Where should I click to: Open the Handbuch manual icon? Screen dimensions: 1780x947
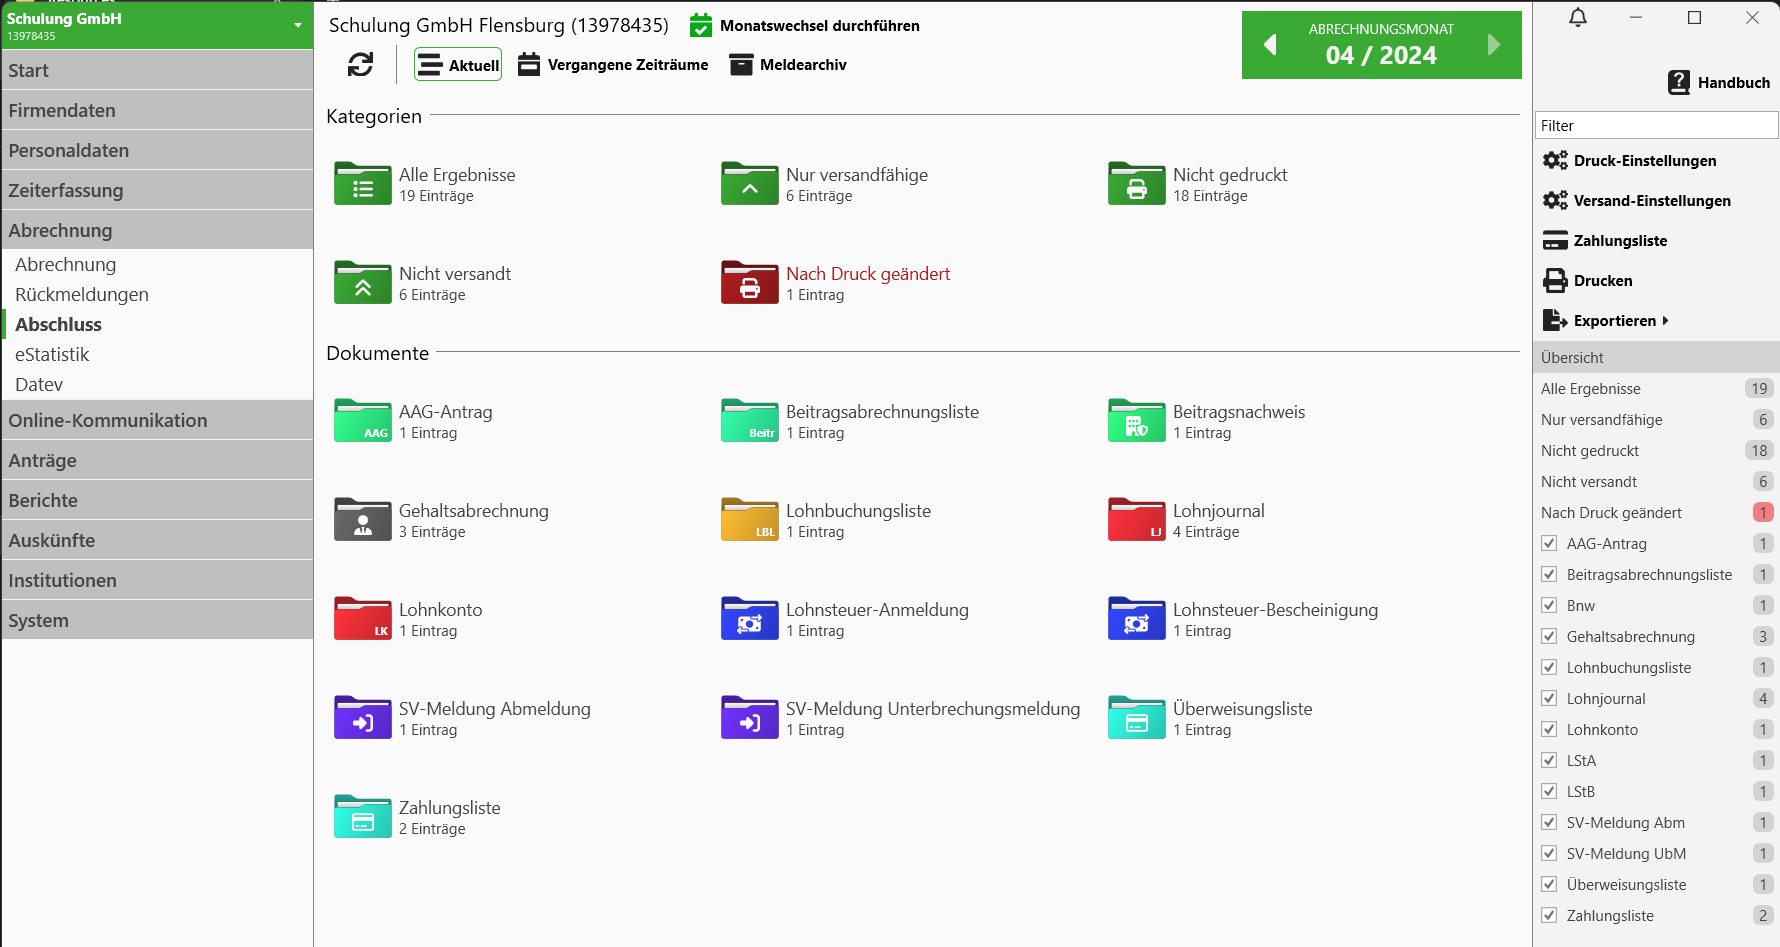pyautogui.click(x=1679, y=83)
